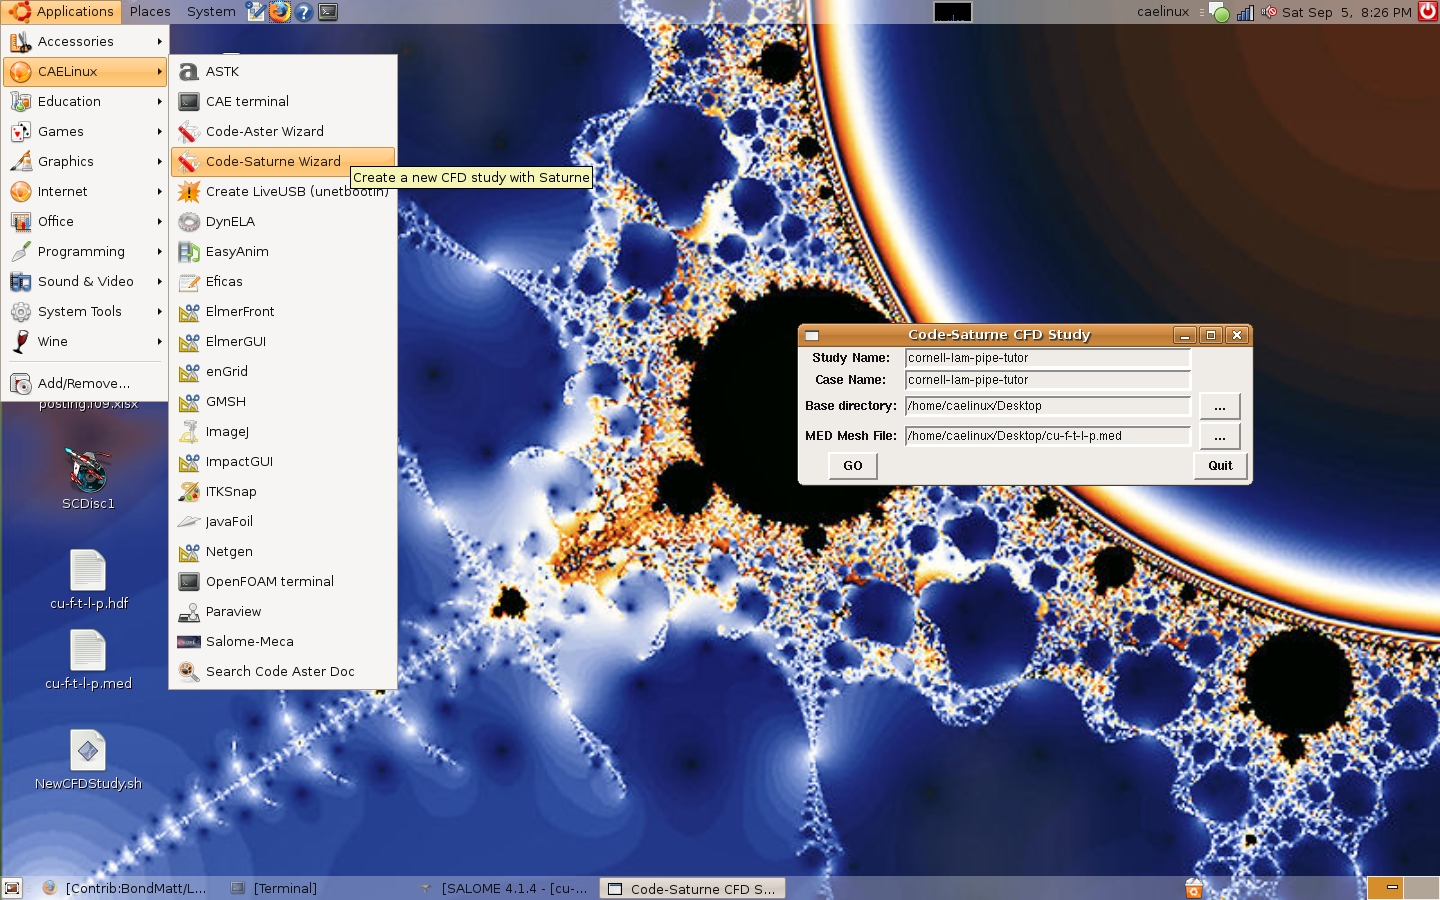Open Code-Aster Wizard

click(283, 131)
